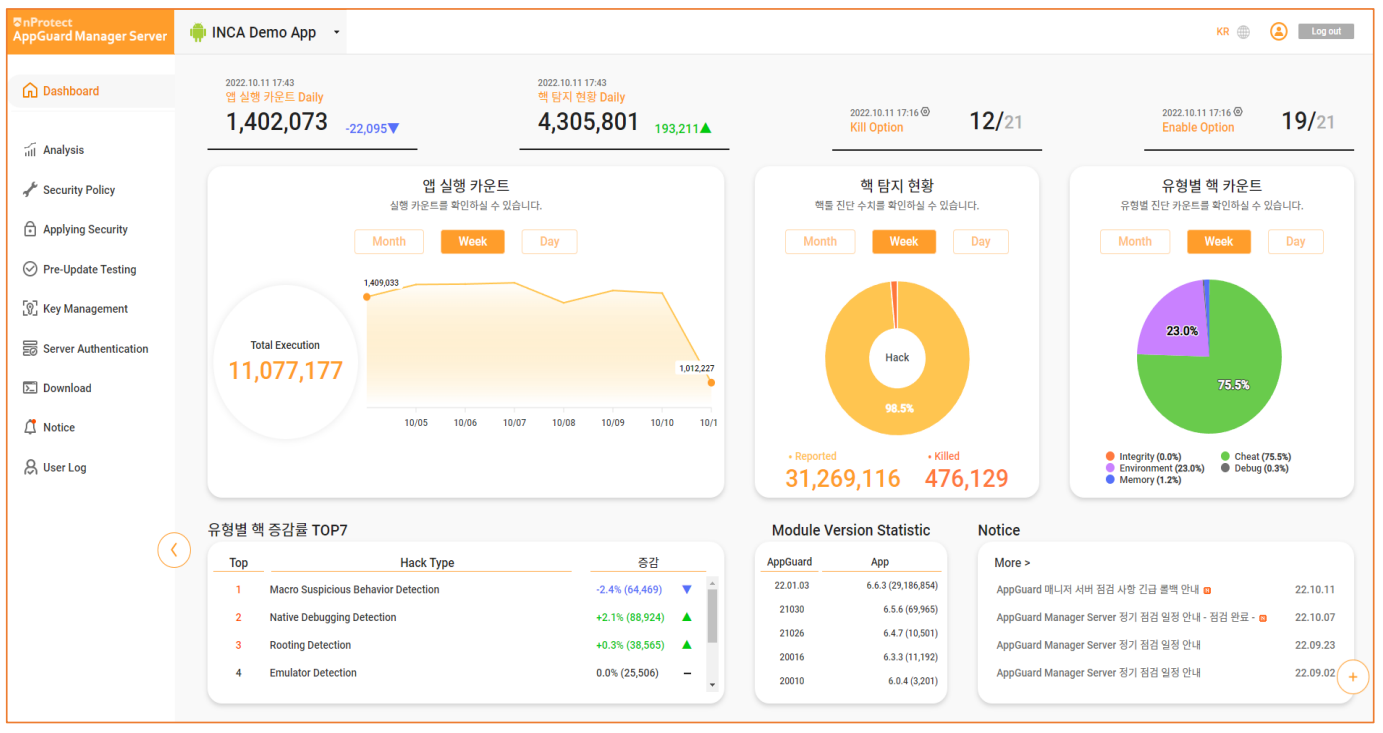Click the Emulator Detection row
The image size is (1383, 733).
coord(460,673)
